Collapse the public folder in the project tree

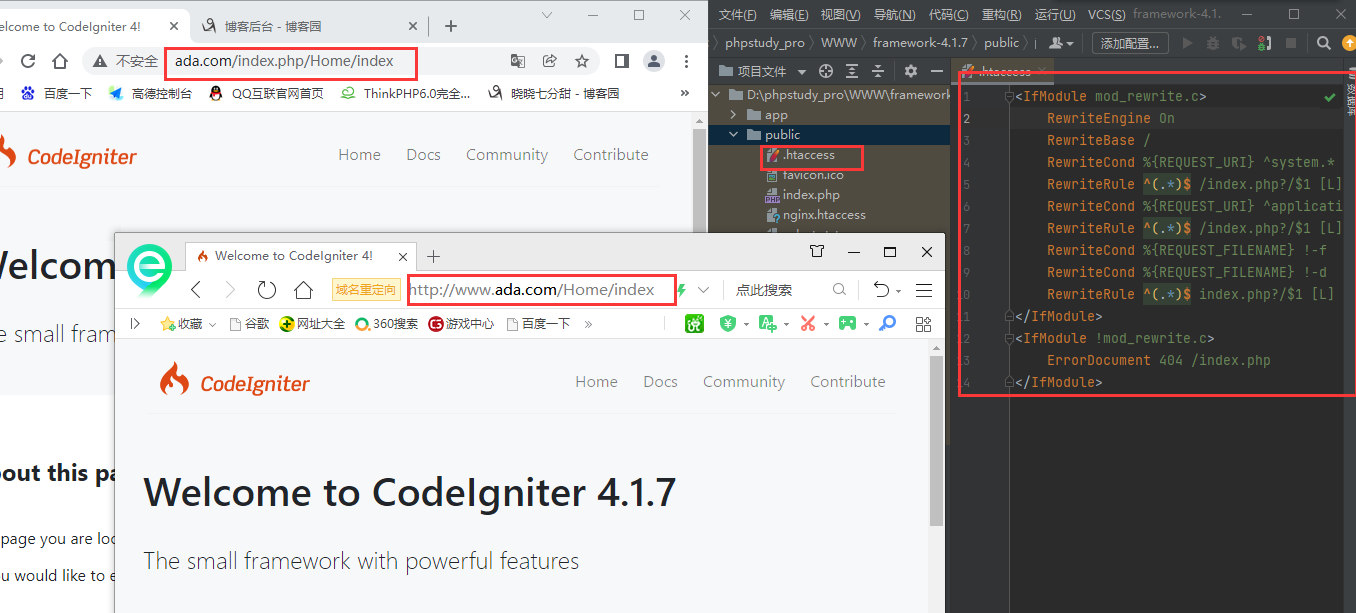733,135
